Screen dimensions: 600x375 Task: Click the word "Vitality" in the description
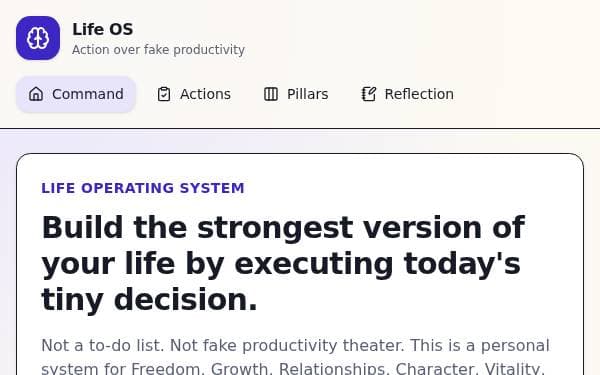click(514, 368)
